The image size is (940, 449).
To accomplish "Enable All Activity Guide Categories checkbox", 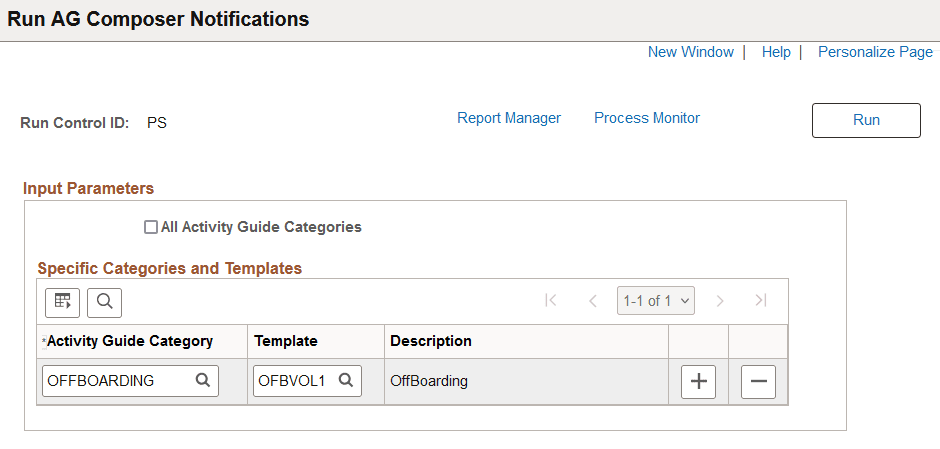I will (x=151, y=227).
